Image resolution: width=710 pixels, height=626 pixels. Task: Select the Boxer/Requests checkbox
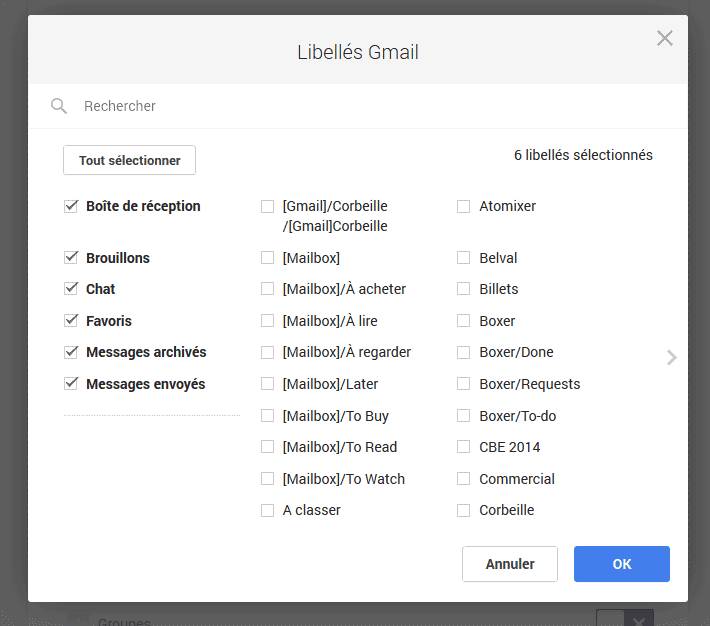pos(463,384)
